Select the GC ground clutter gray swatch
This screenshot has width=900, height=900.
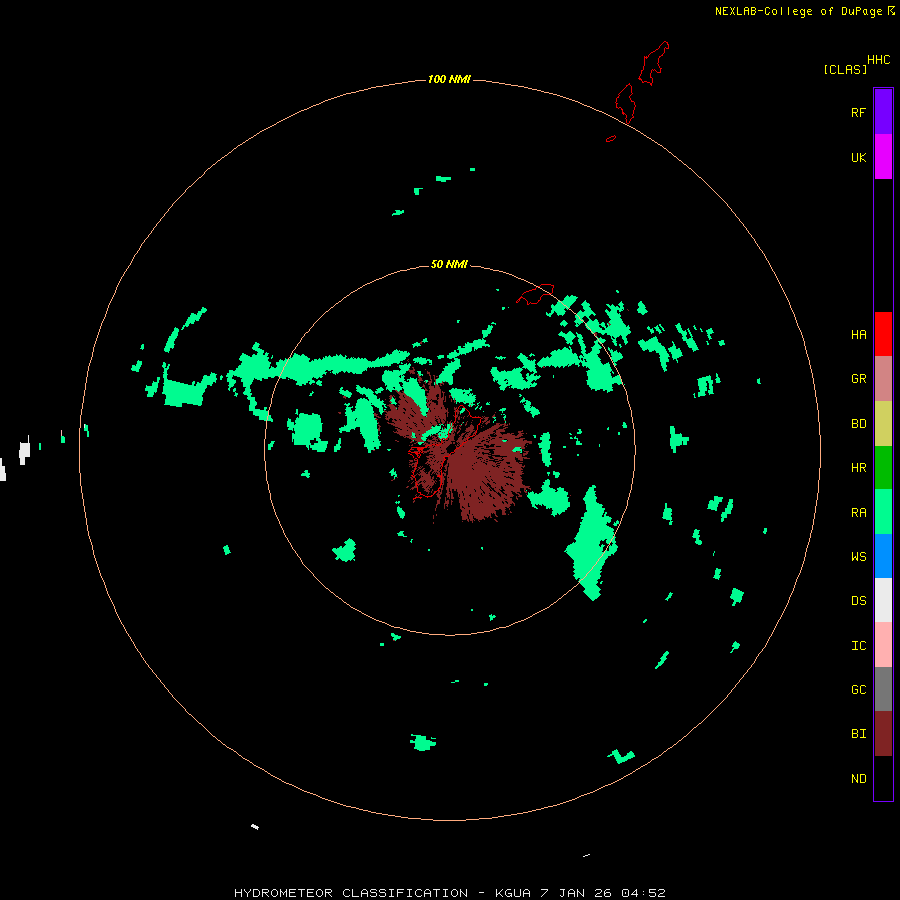[883, 689]
